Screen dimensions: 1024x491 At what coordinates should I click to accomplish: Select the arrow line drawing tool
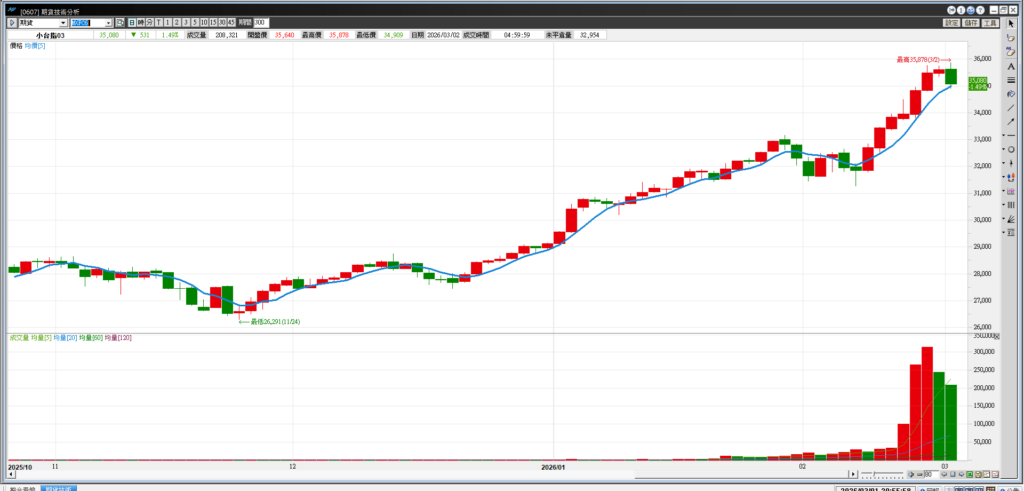pyautogui.click(x=1011, y=121)
